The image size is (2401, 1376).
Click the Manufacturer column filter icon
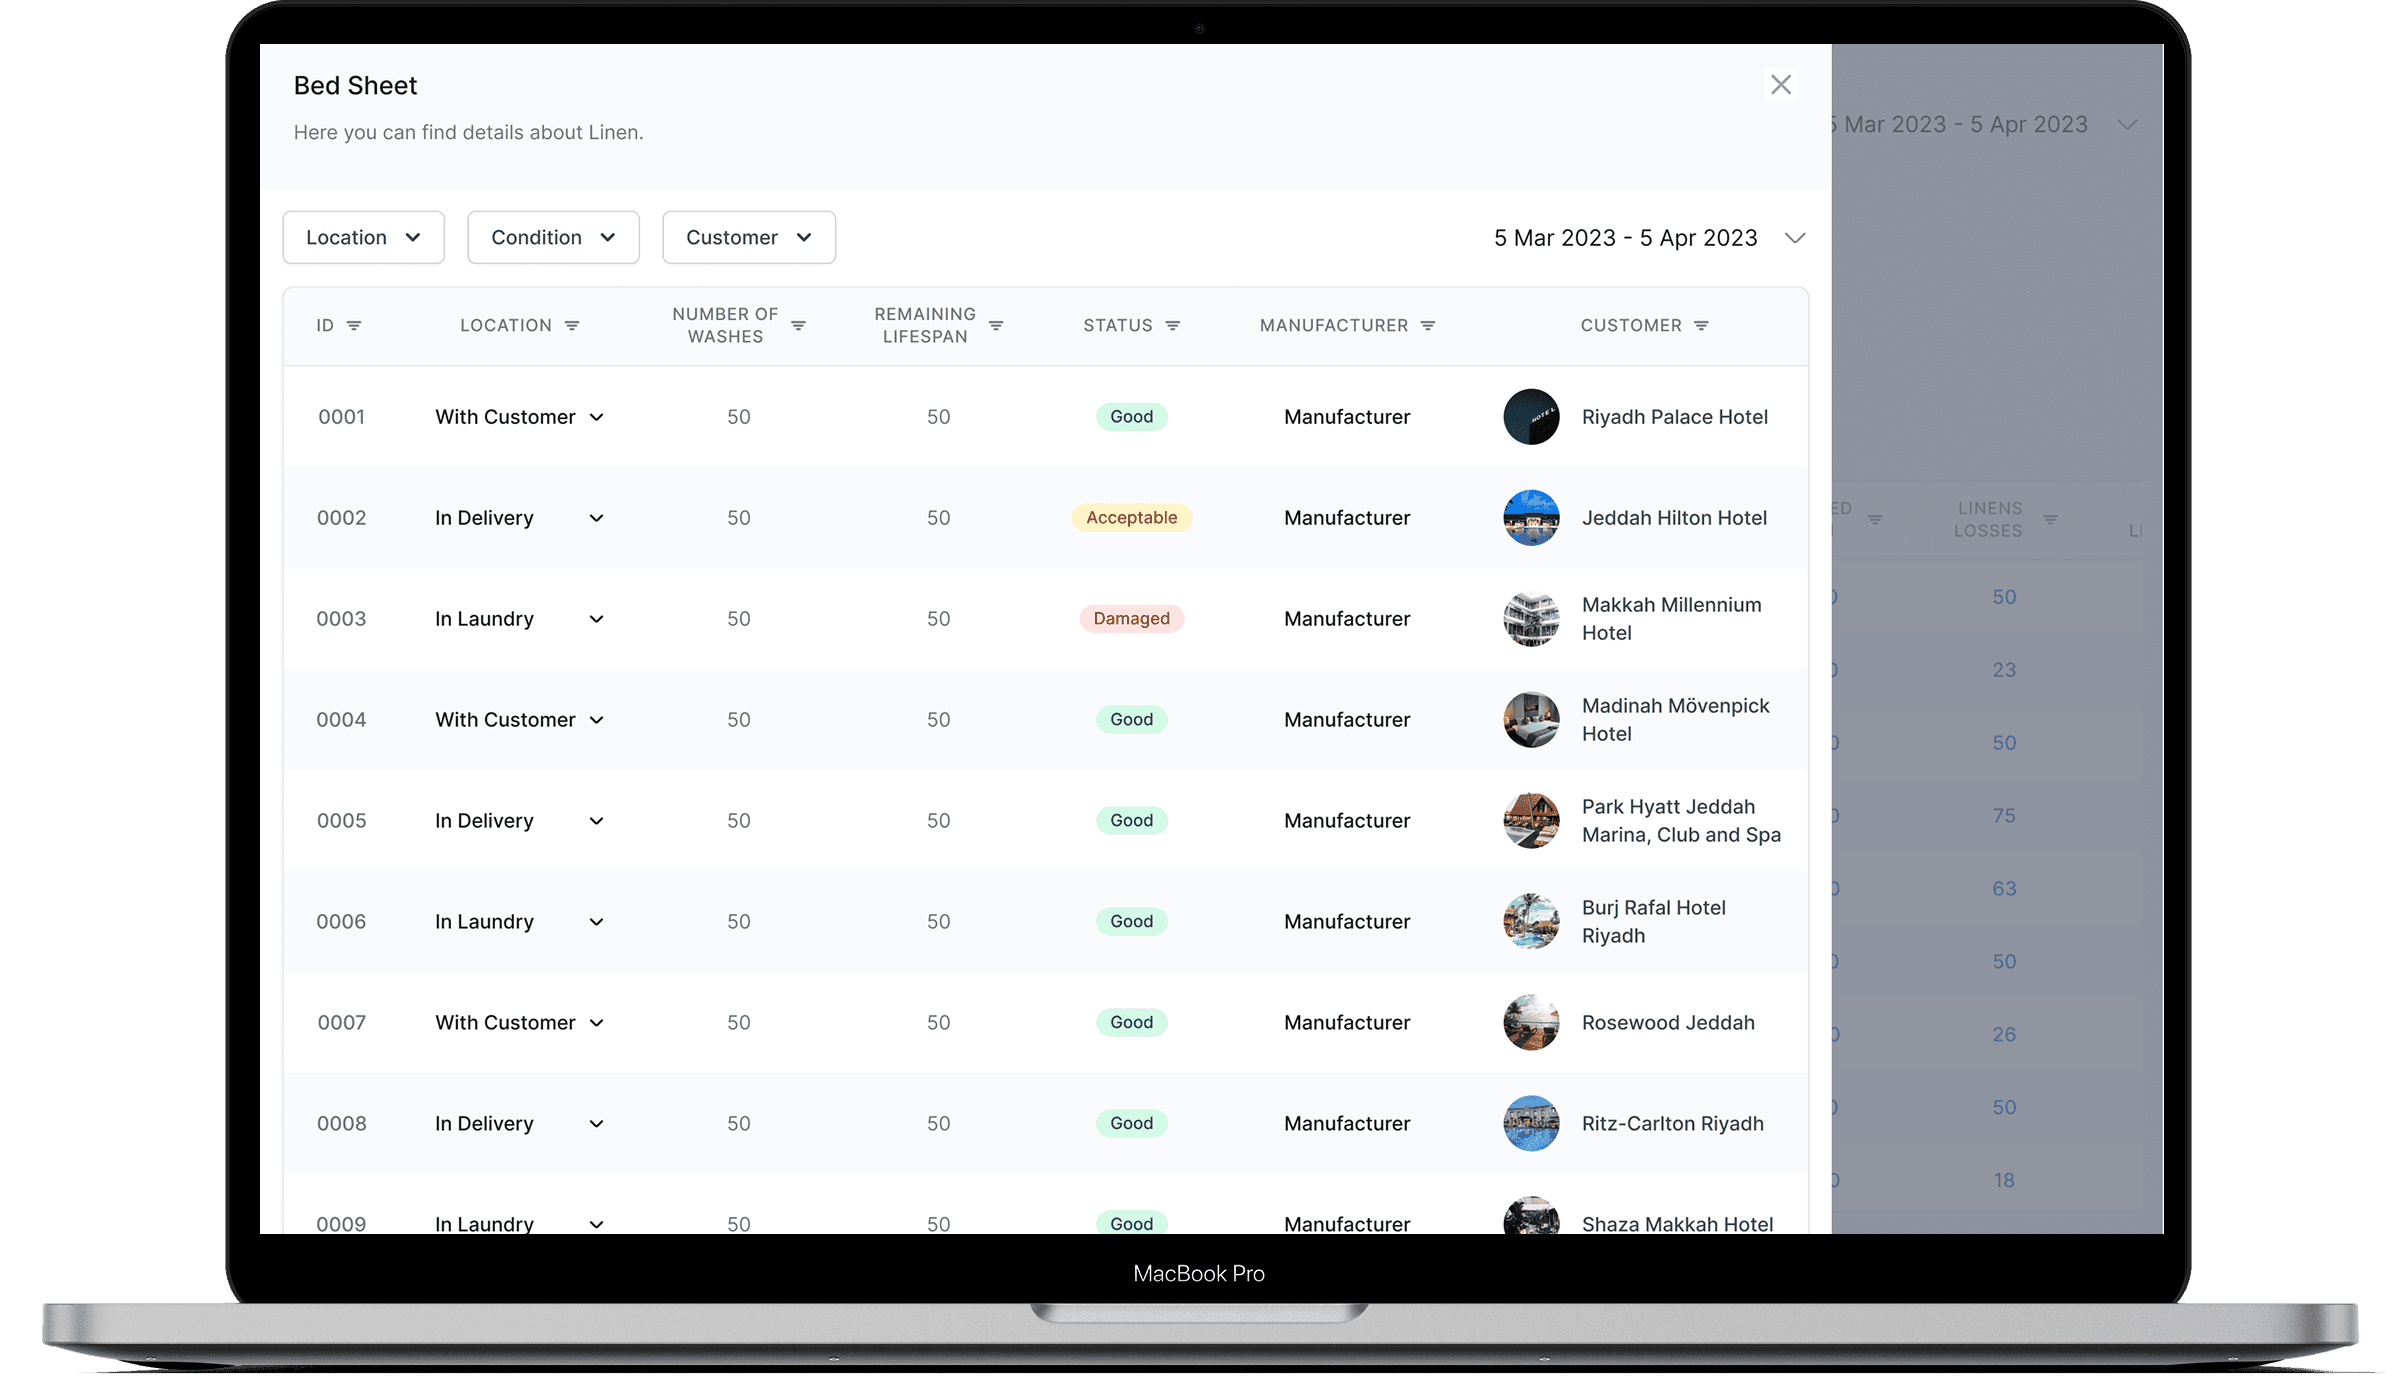pyautogui.click(x=1428, y=326)
